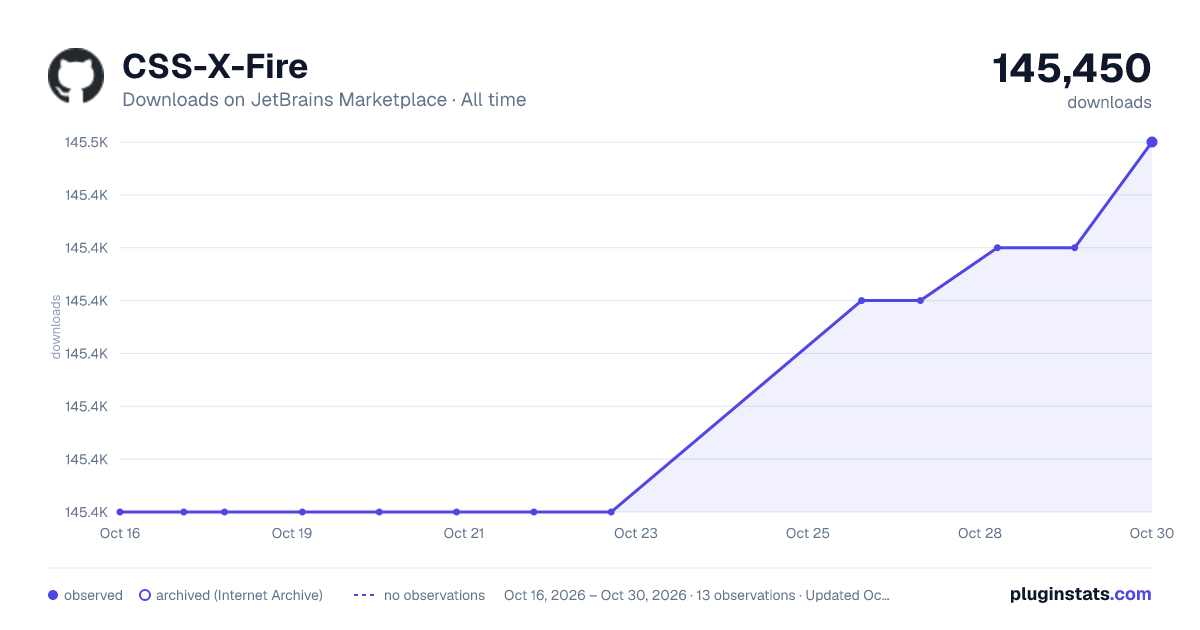The height and width of the screenshot is (630, 1200).
Task: Click the Oct 28 x-axis label
Action: [x=980, y=533]
